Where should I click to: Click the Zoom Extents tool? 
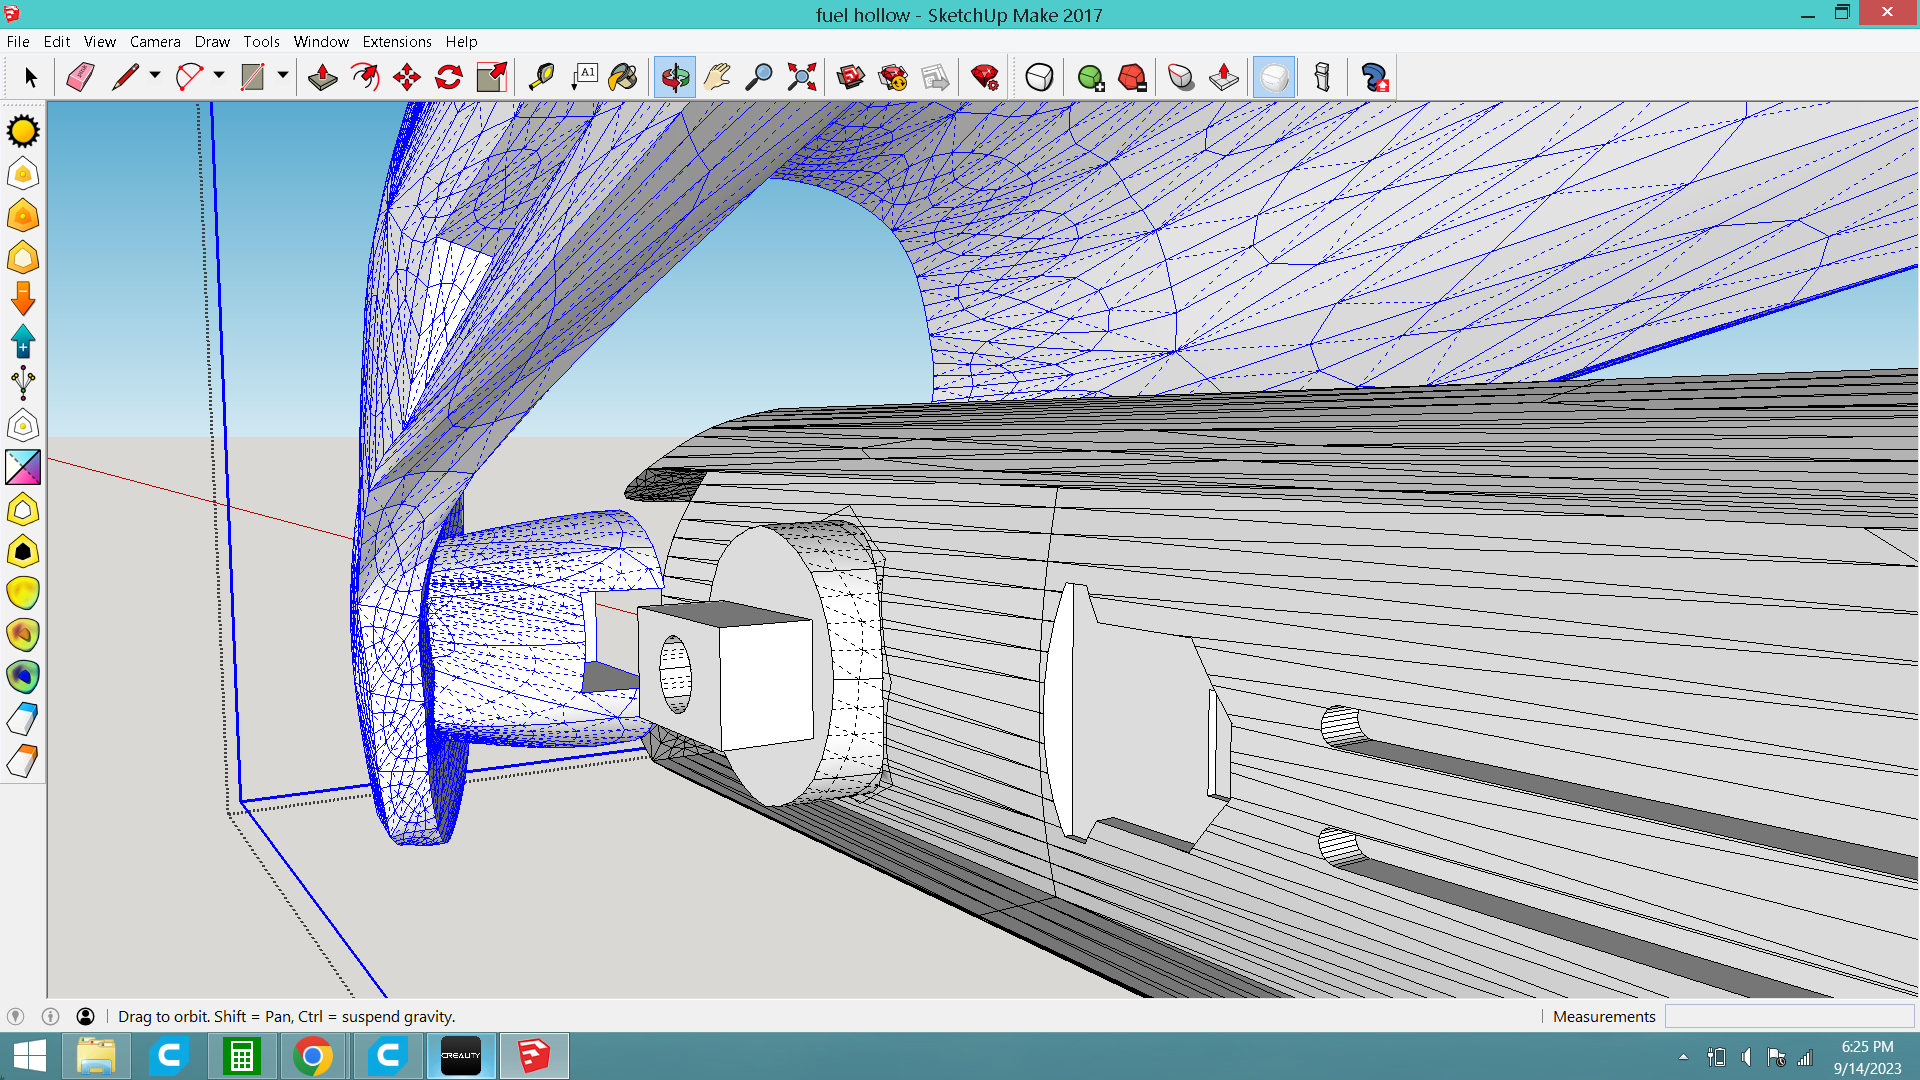point(801,77)
